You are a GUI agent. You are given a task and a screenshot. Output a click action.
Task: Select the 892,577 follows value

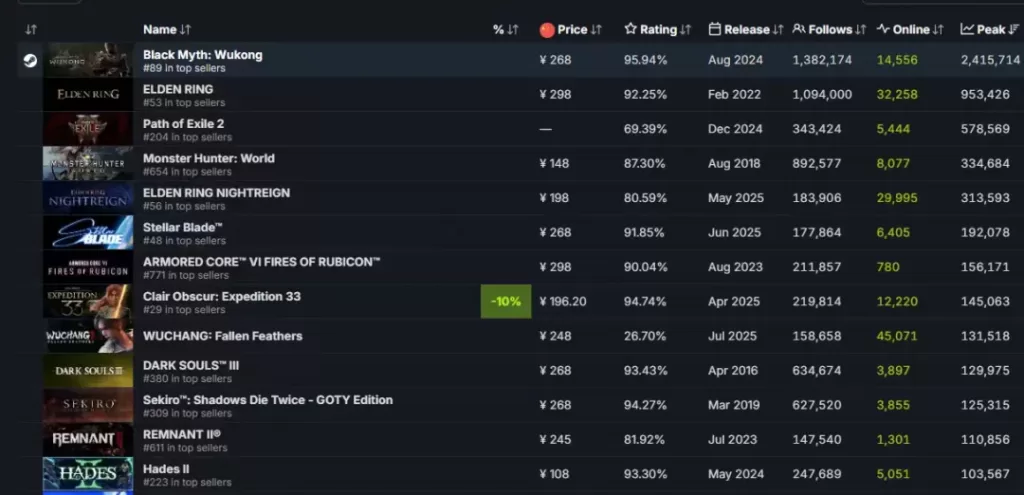coord(817,163)
